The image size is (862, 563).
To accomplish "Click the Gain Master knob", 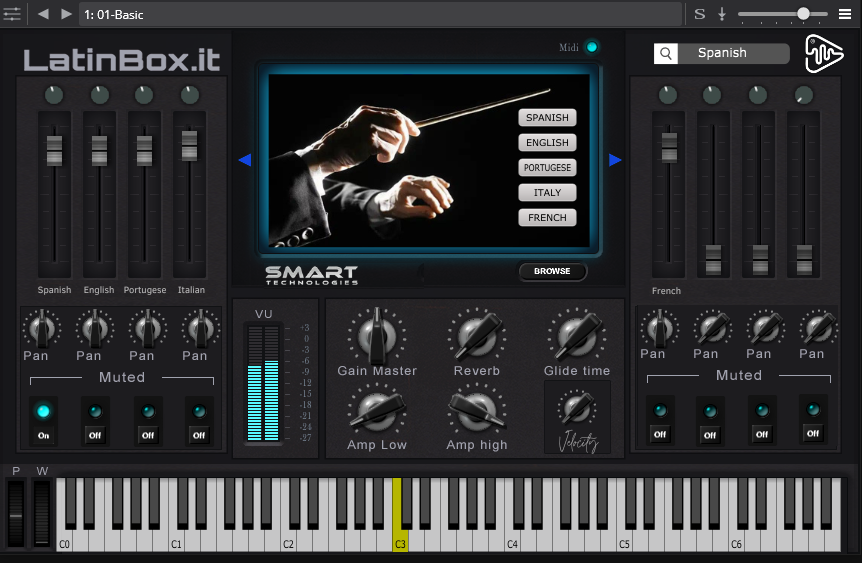I will [x=377, y=335].
